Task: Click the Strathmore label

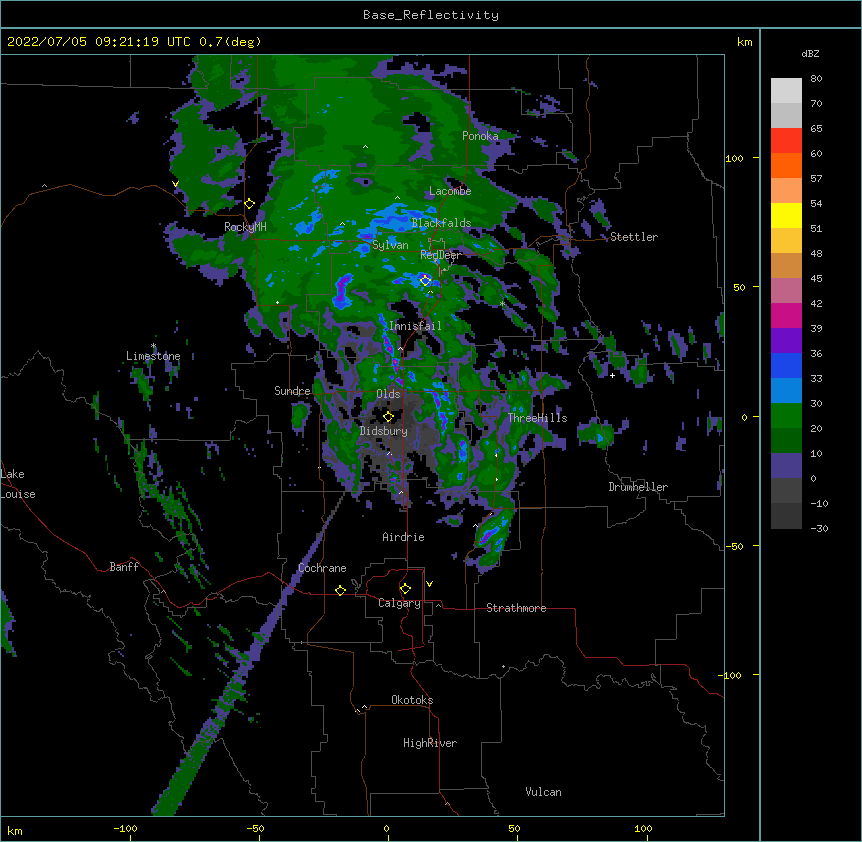Action: pos(516,608)
